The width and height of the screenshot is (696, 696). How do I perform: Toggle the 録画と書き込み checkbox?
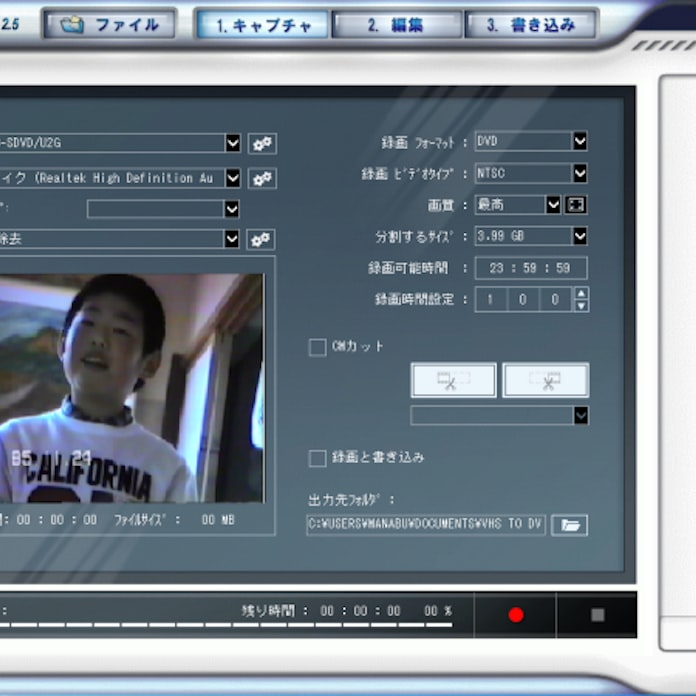[317, 458]
